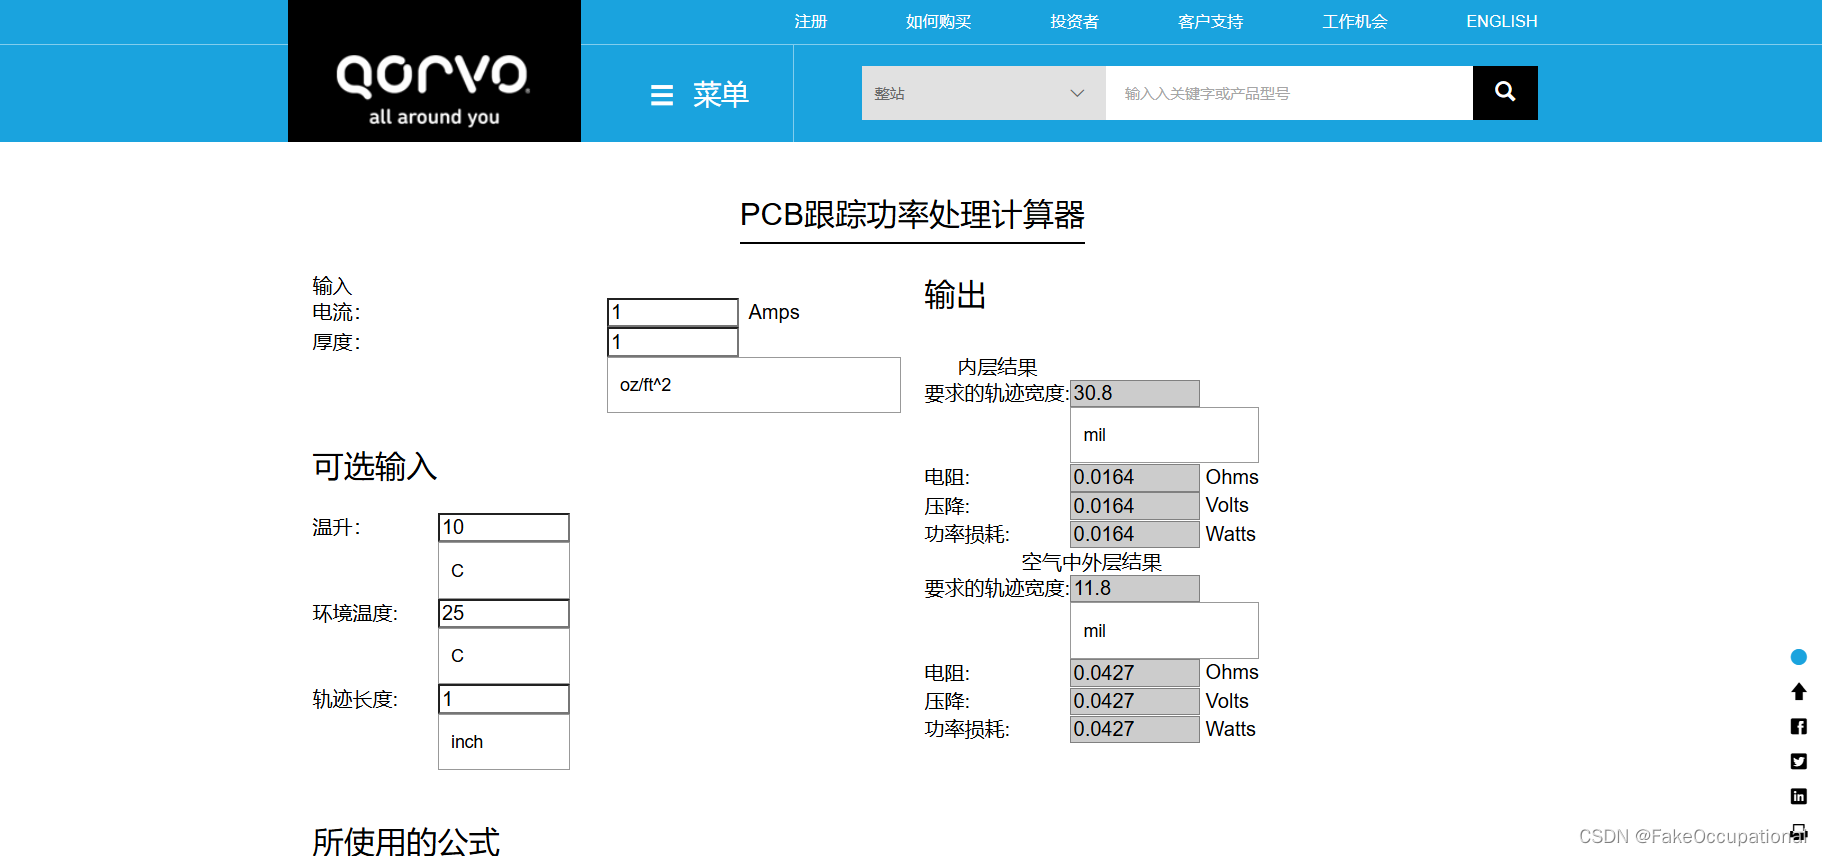Click external layer 功率损耗 0.0427 Watts field
The image size is (1822, 856).
1135,729
